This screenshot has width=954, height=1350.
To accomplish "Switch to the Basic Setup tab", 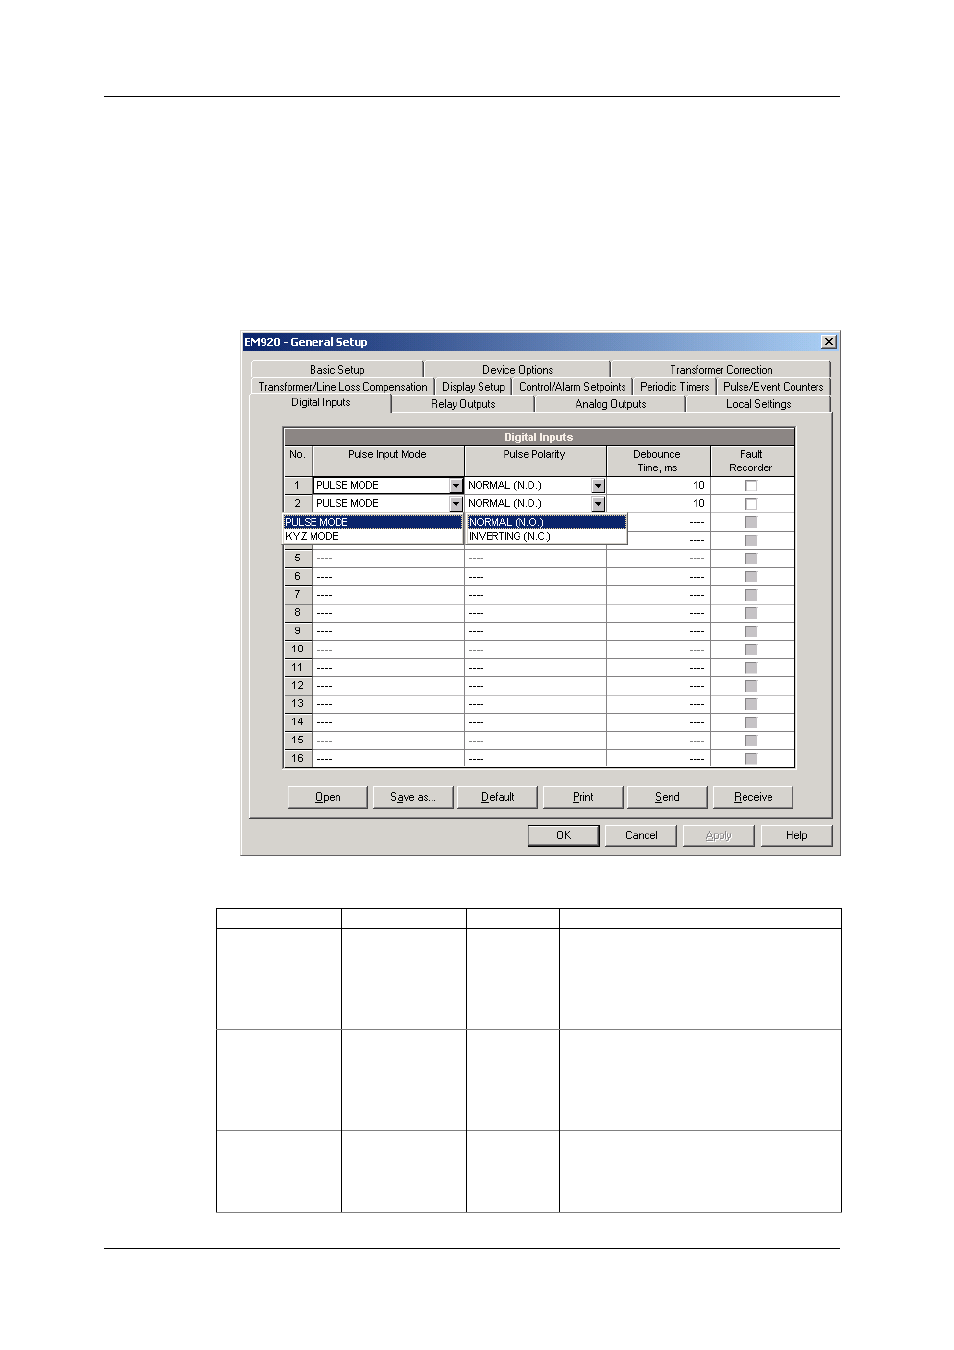I will [337, 370].
